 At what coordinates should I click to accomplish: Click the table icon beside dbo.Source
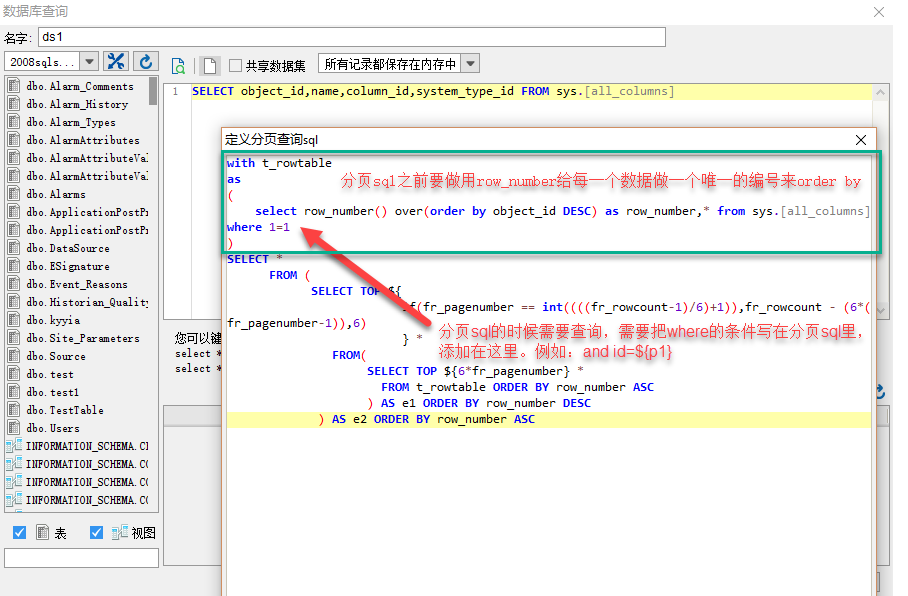tap(14, 356)
